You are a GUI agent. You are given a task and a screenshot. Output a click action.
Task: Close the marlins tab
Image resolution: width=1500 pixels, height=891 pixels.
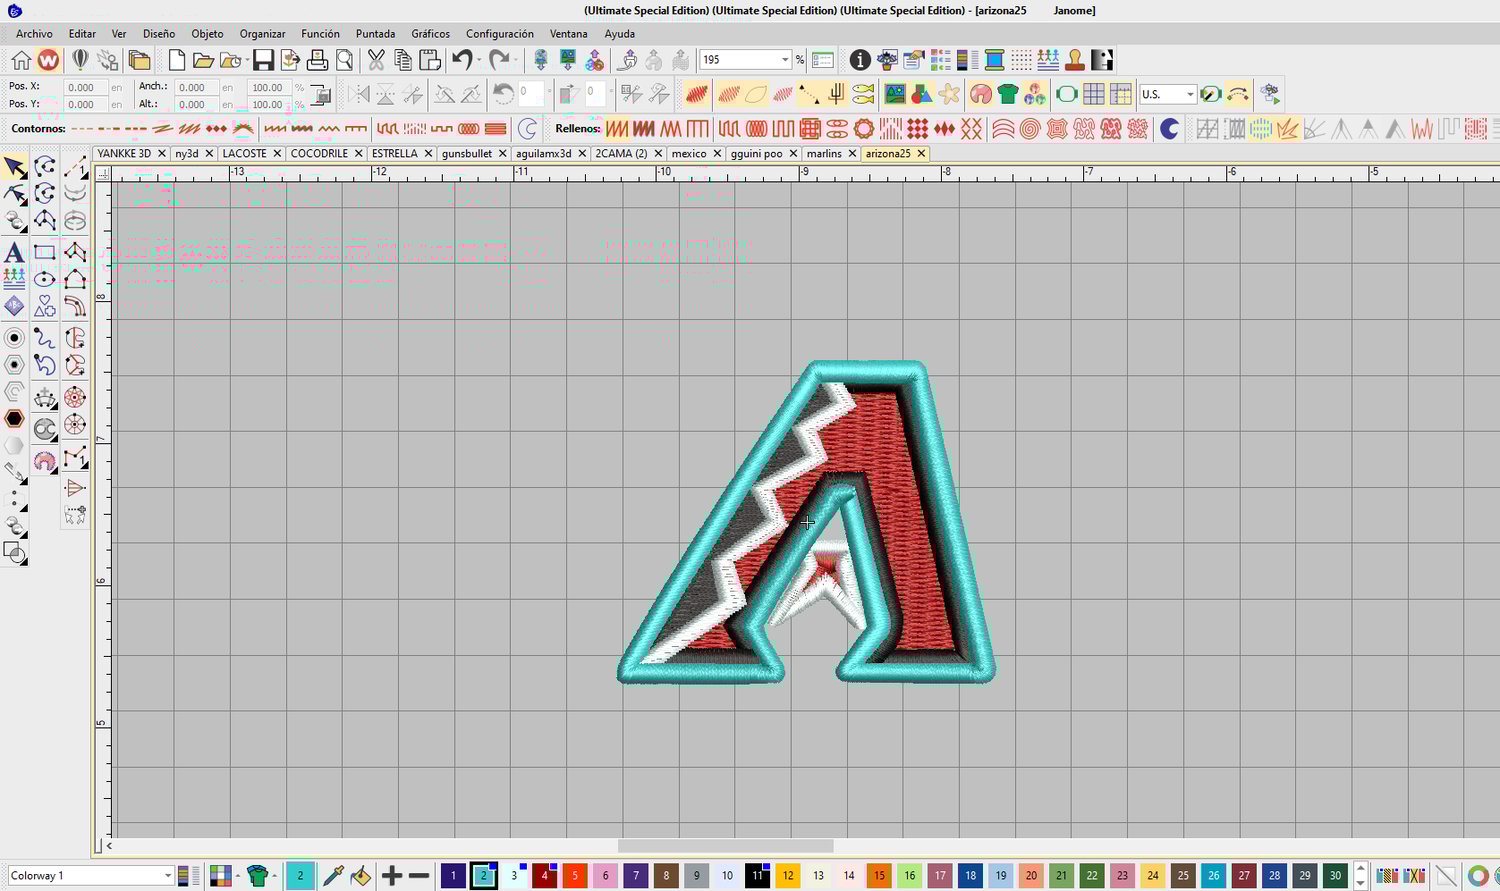852,153
